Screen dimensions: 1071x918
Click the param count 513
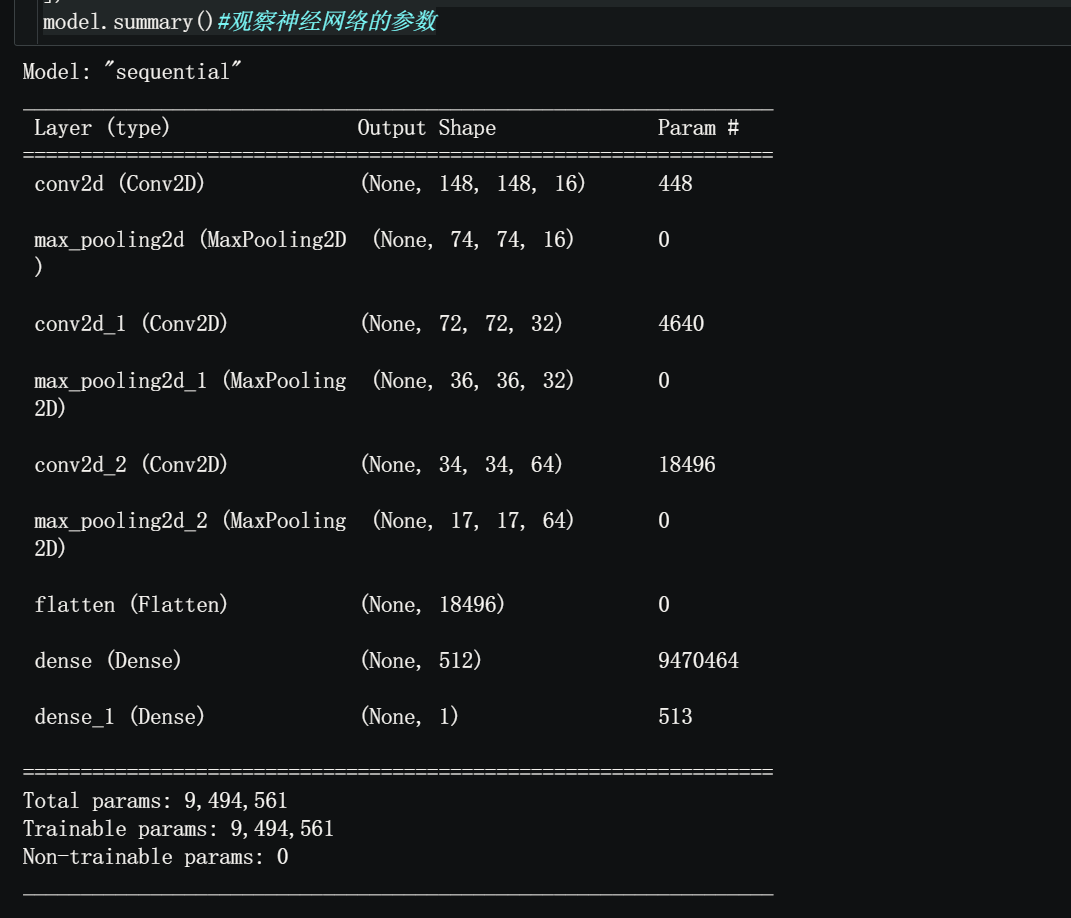point(676,717)
